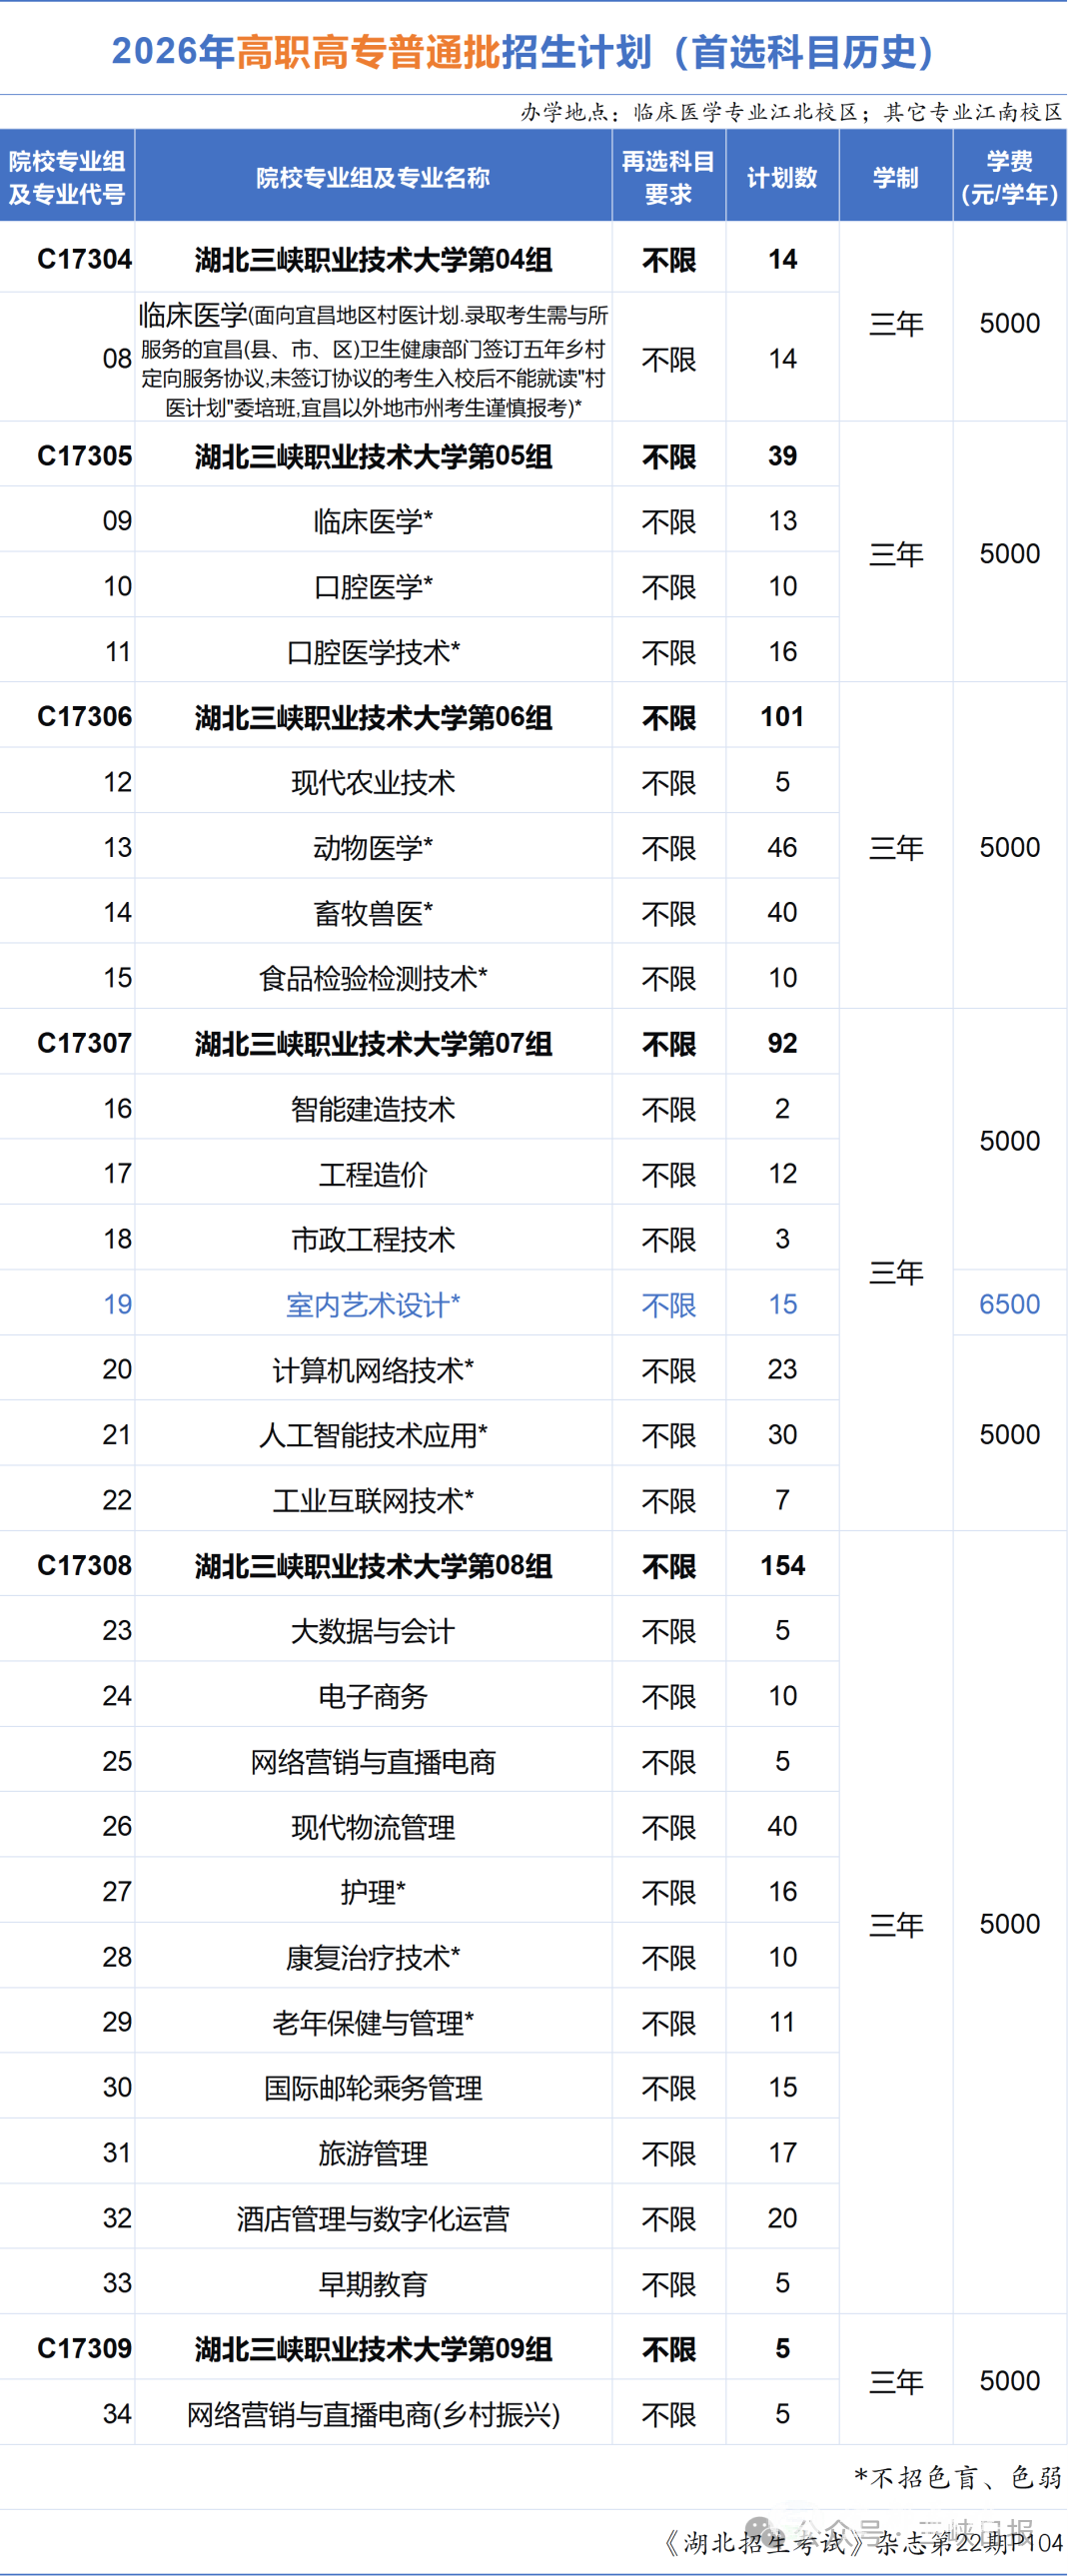Select the 食品检验检测技术* major
The image size is (1068, 2576).
[373, 978]
